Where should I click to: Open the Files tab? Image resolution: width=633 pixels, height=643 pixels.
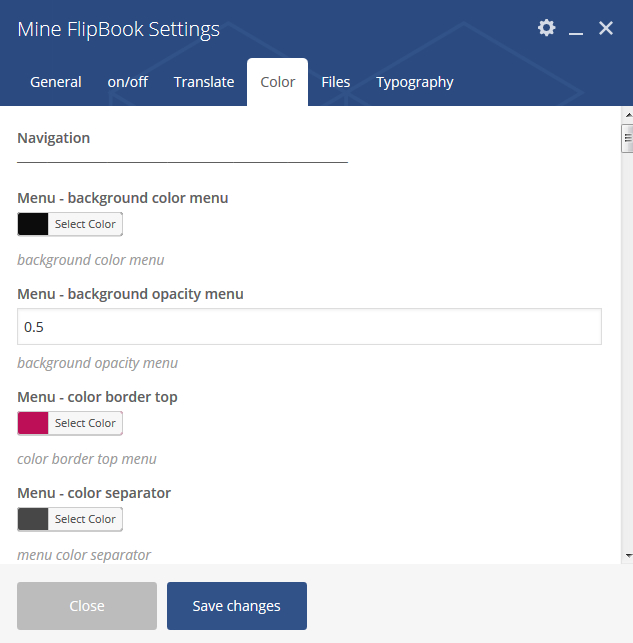coord(336,82)
